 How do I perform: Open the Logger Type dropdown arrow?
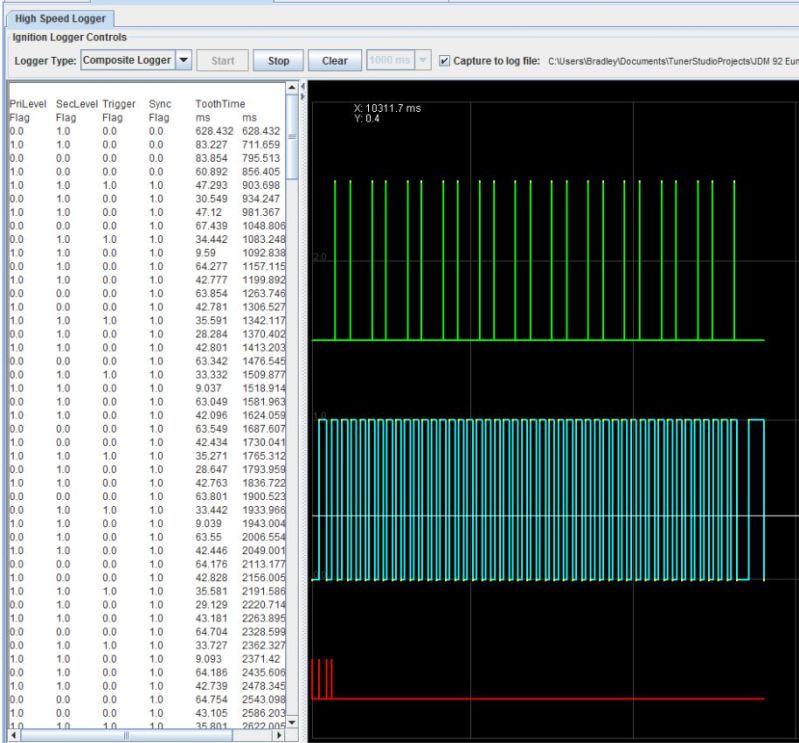point(184,60)
